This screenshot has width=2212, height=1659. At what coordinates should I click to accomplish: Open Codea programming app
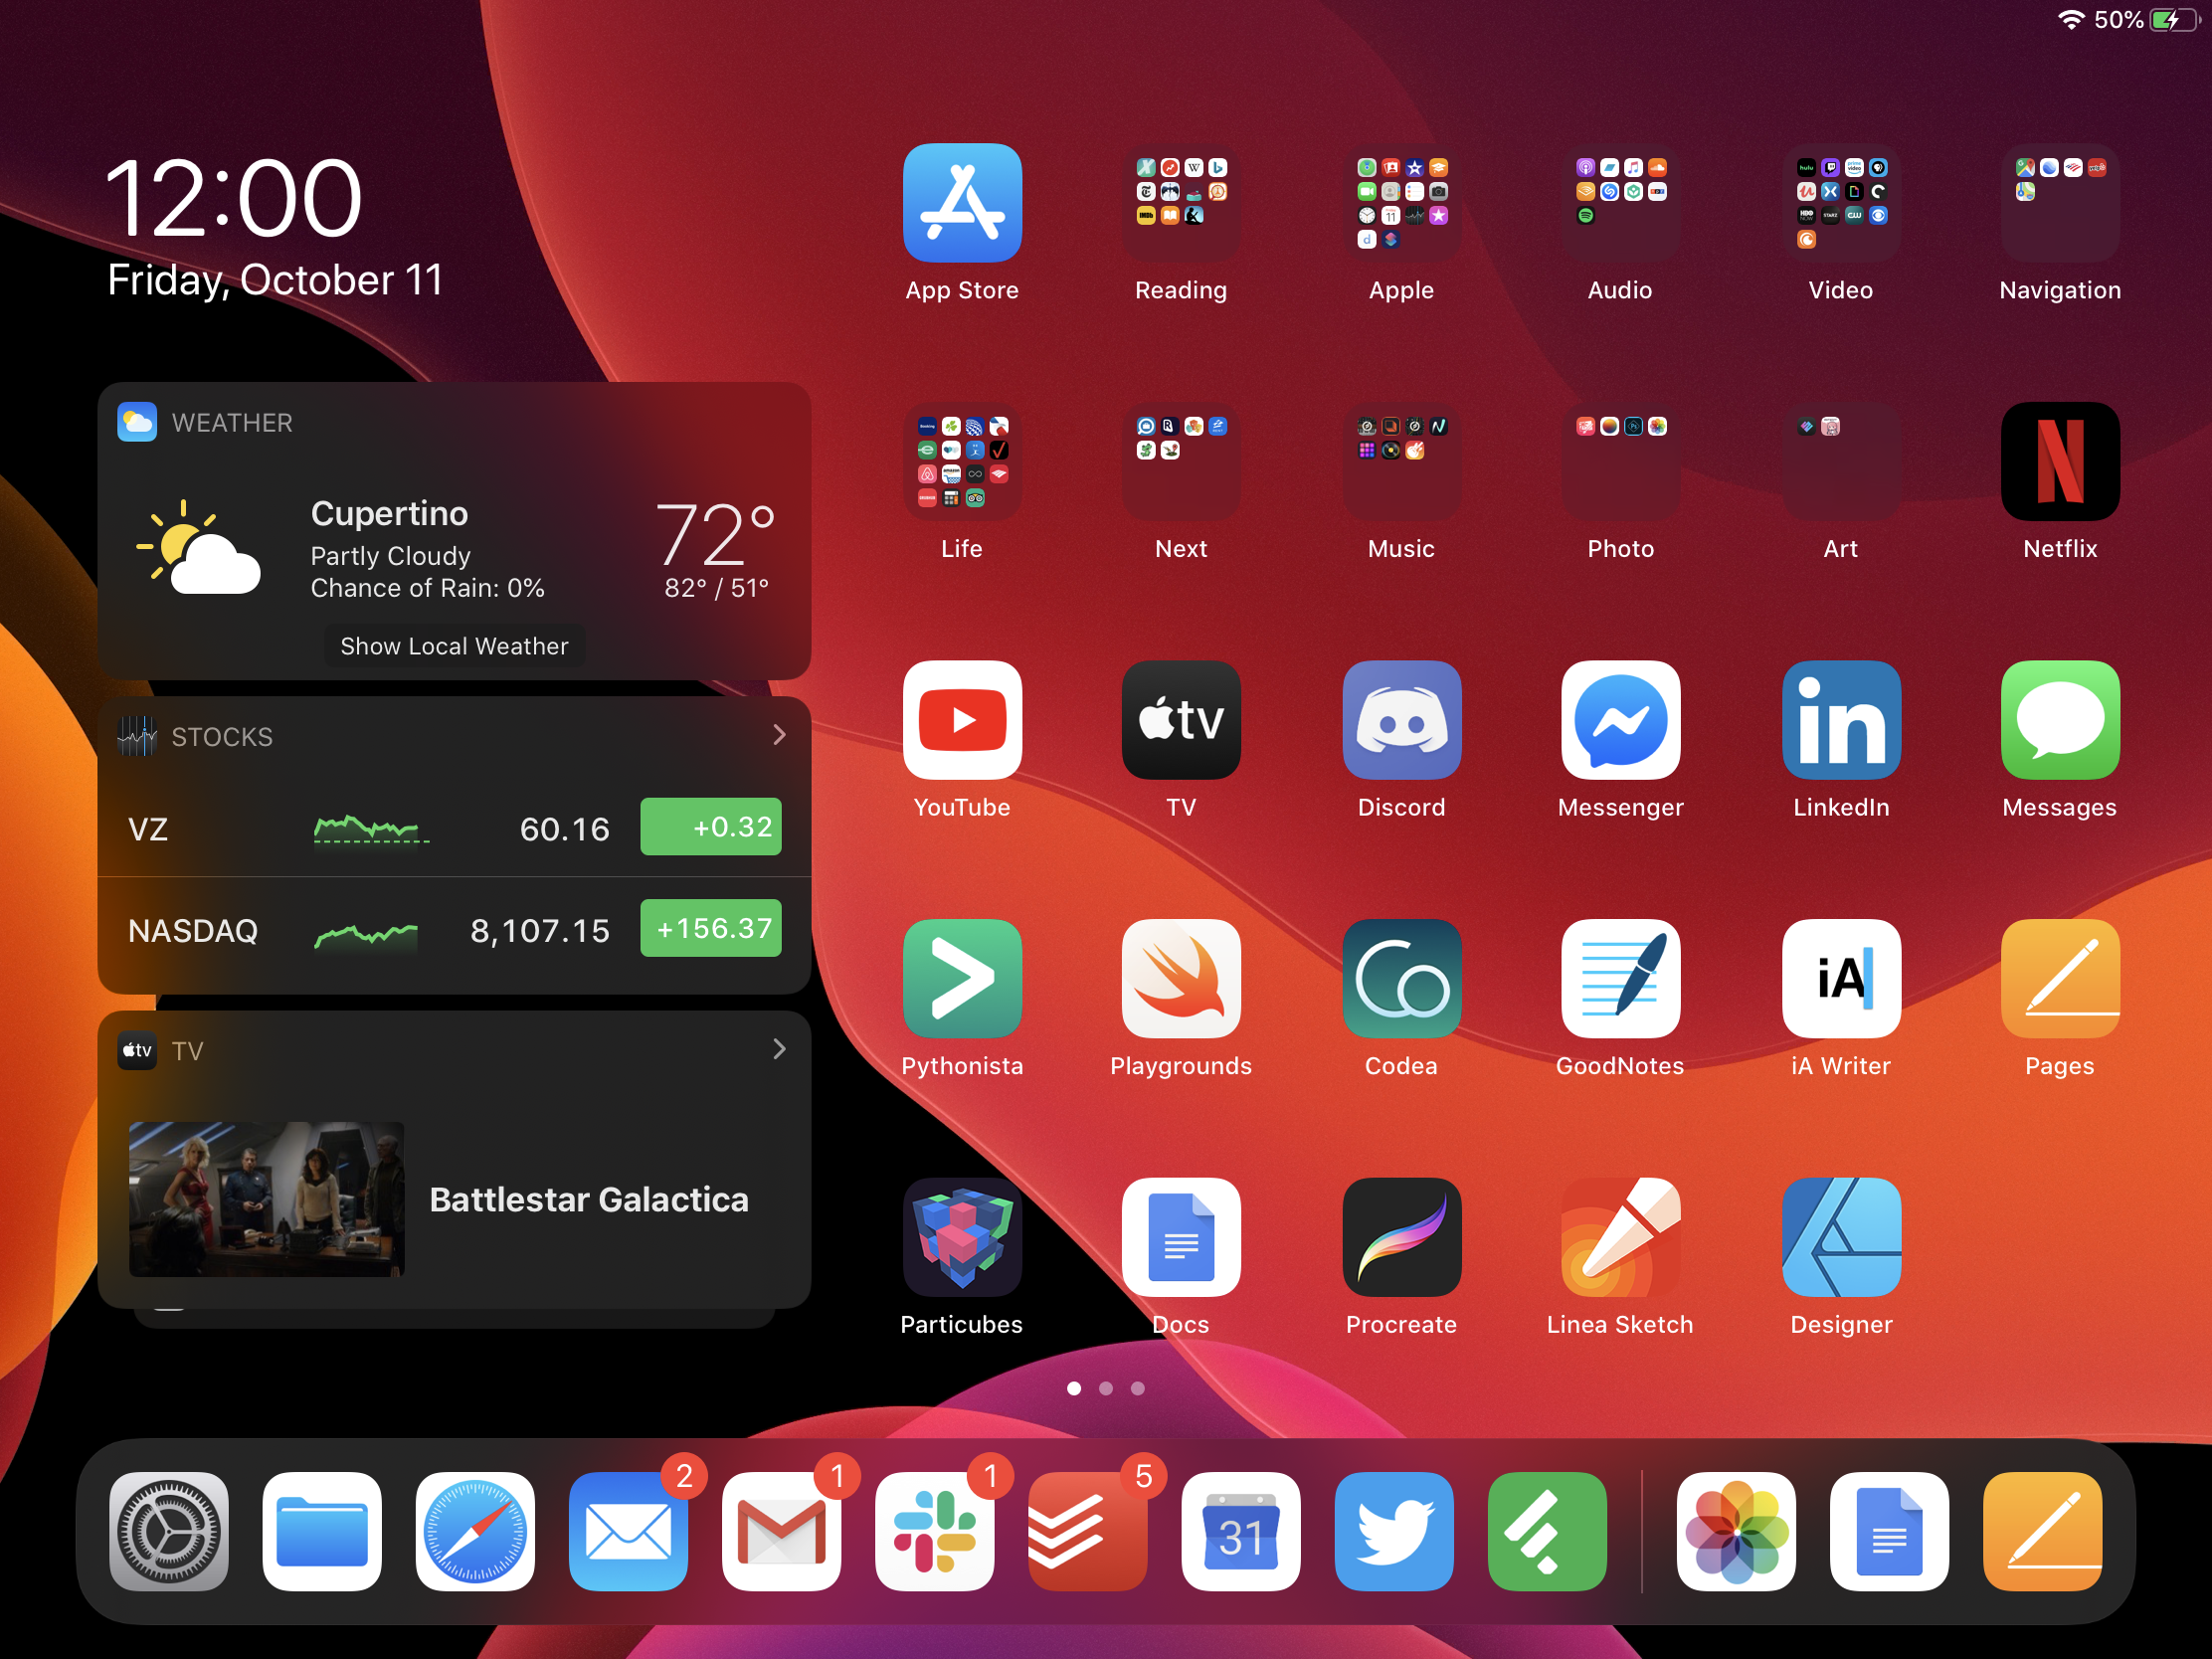pos(1402,985)
